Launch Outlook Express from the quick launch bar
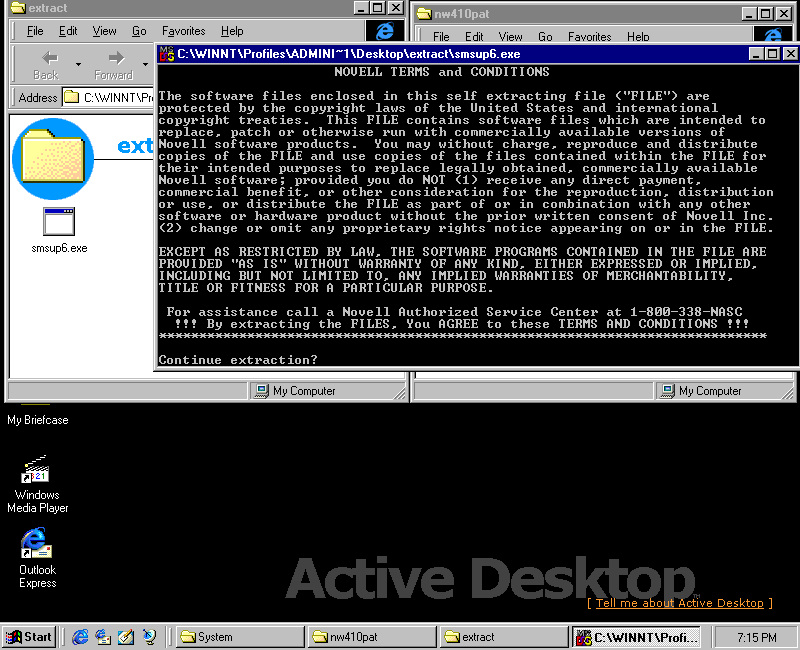 pyautogui.click(x=103, y=637)
